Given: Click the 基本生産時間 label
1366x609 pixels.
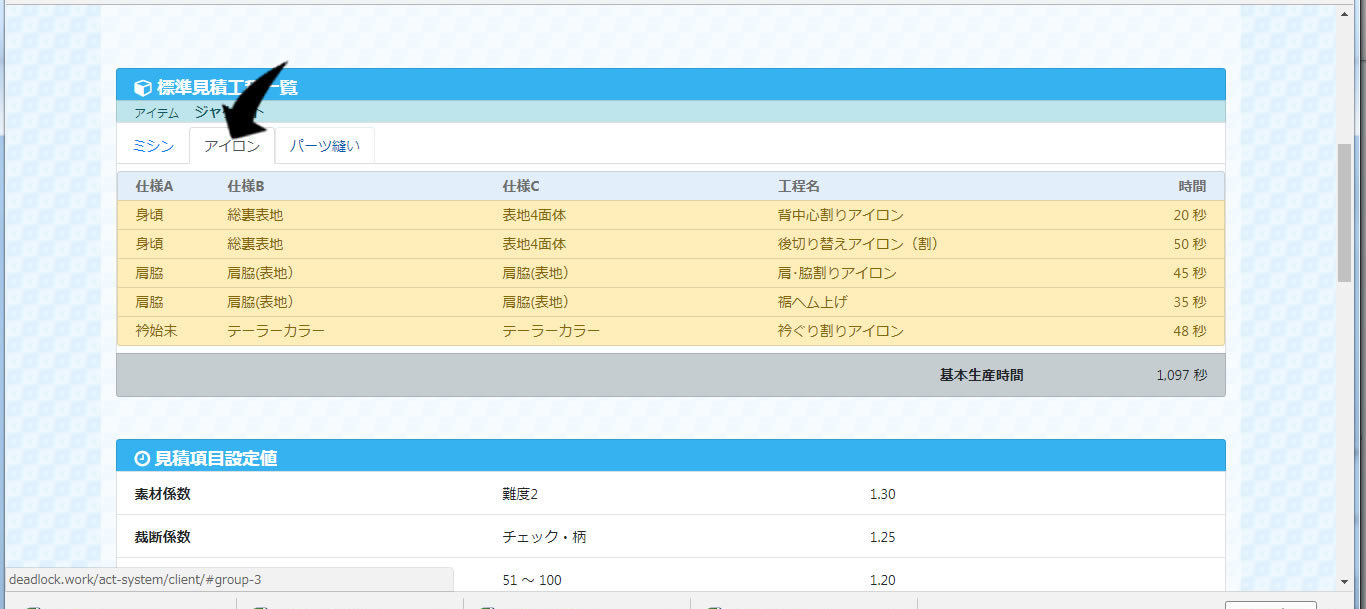Looking at the screenshot, I should [981, 375].
